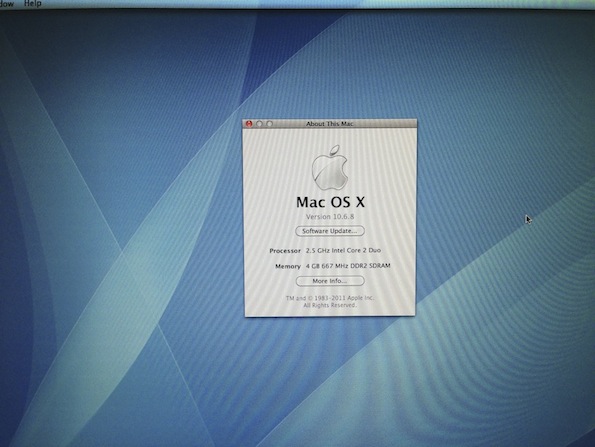Screen dimensions: 595x447
Task: Click the Software Update... button
Action: tap(330, 231)
